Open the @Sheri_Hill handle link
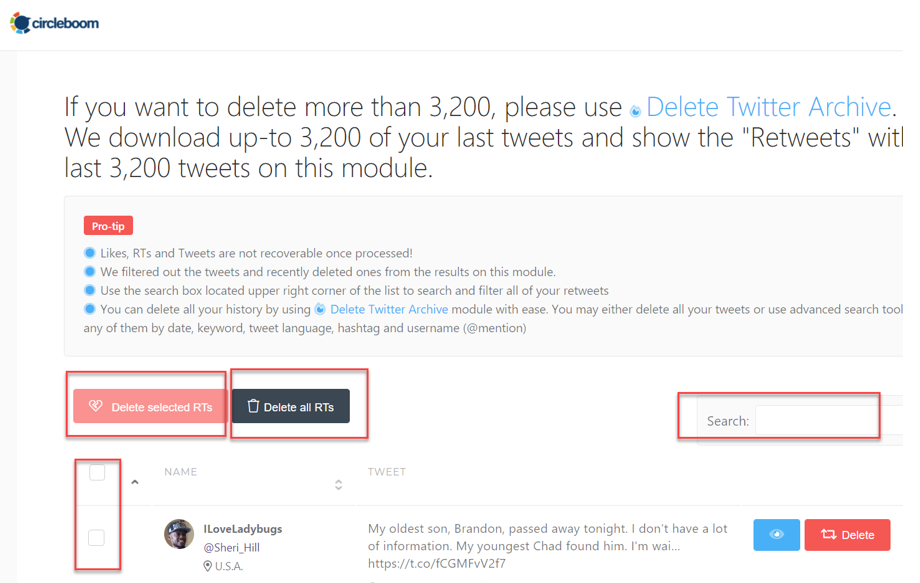Screen dimensions: 920x583 click(x=231, y=547)
